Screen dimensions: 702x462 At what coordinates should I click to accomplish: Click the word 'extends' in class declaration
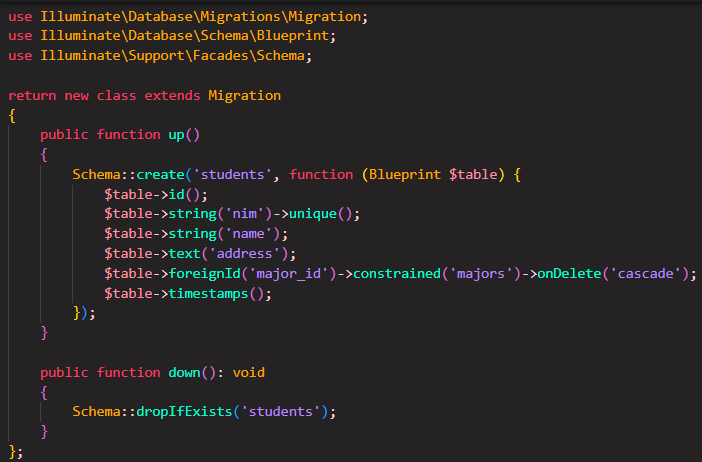[172, 96]
